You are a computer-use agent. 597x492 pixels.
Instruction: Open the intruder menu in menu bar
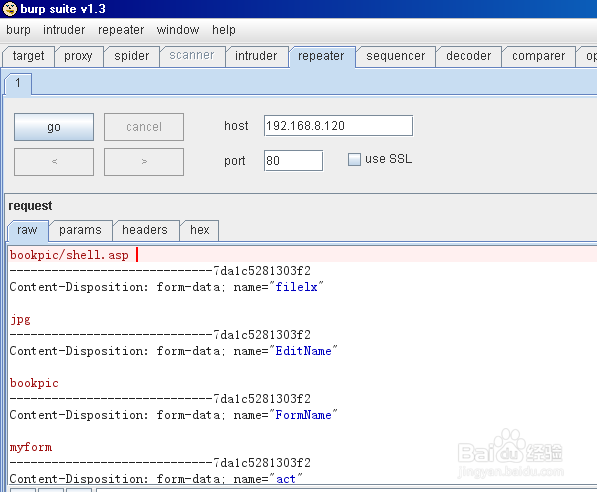[64, 30]
